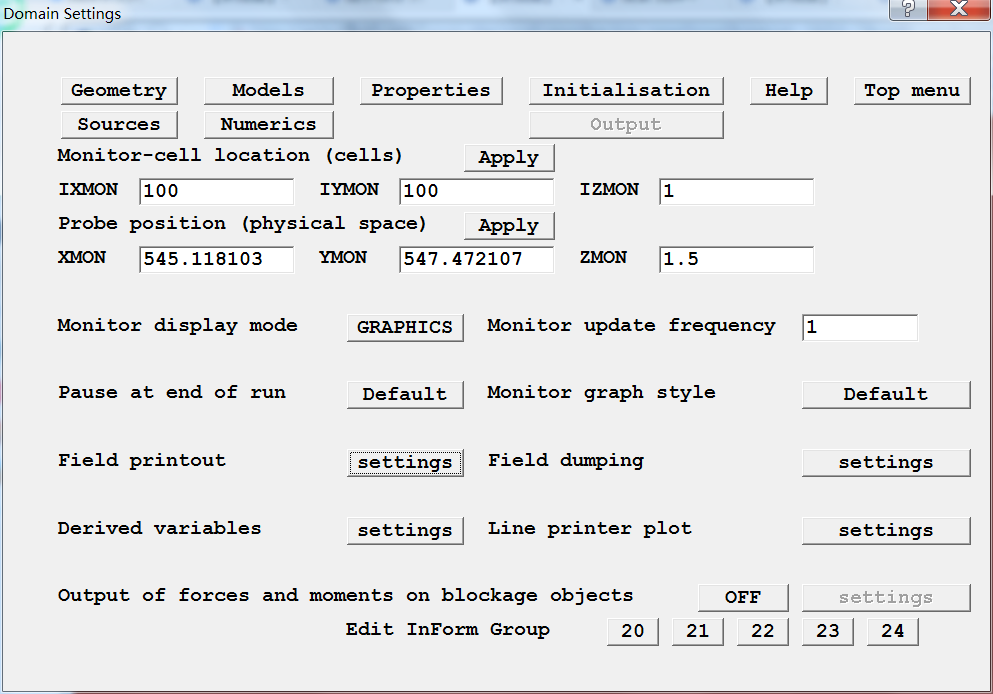The height and width of the screenshot is (694, 993).
Task: Toggle Pause at end of run Default
Action: 405,395
